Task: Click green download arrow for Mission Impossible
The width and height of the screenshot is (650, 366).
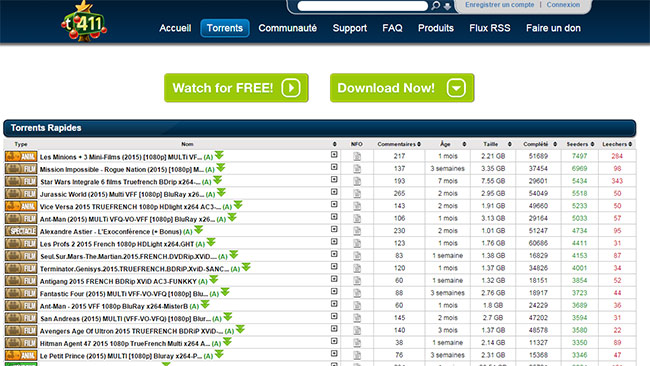Action: pyautogui.click(x=221, y=168)
